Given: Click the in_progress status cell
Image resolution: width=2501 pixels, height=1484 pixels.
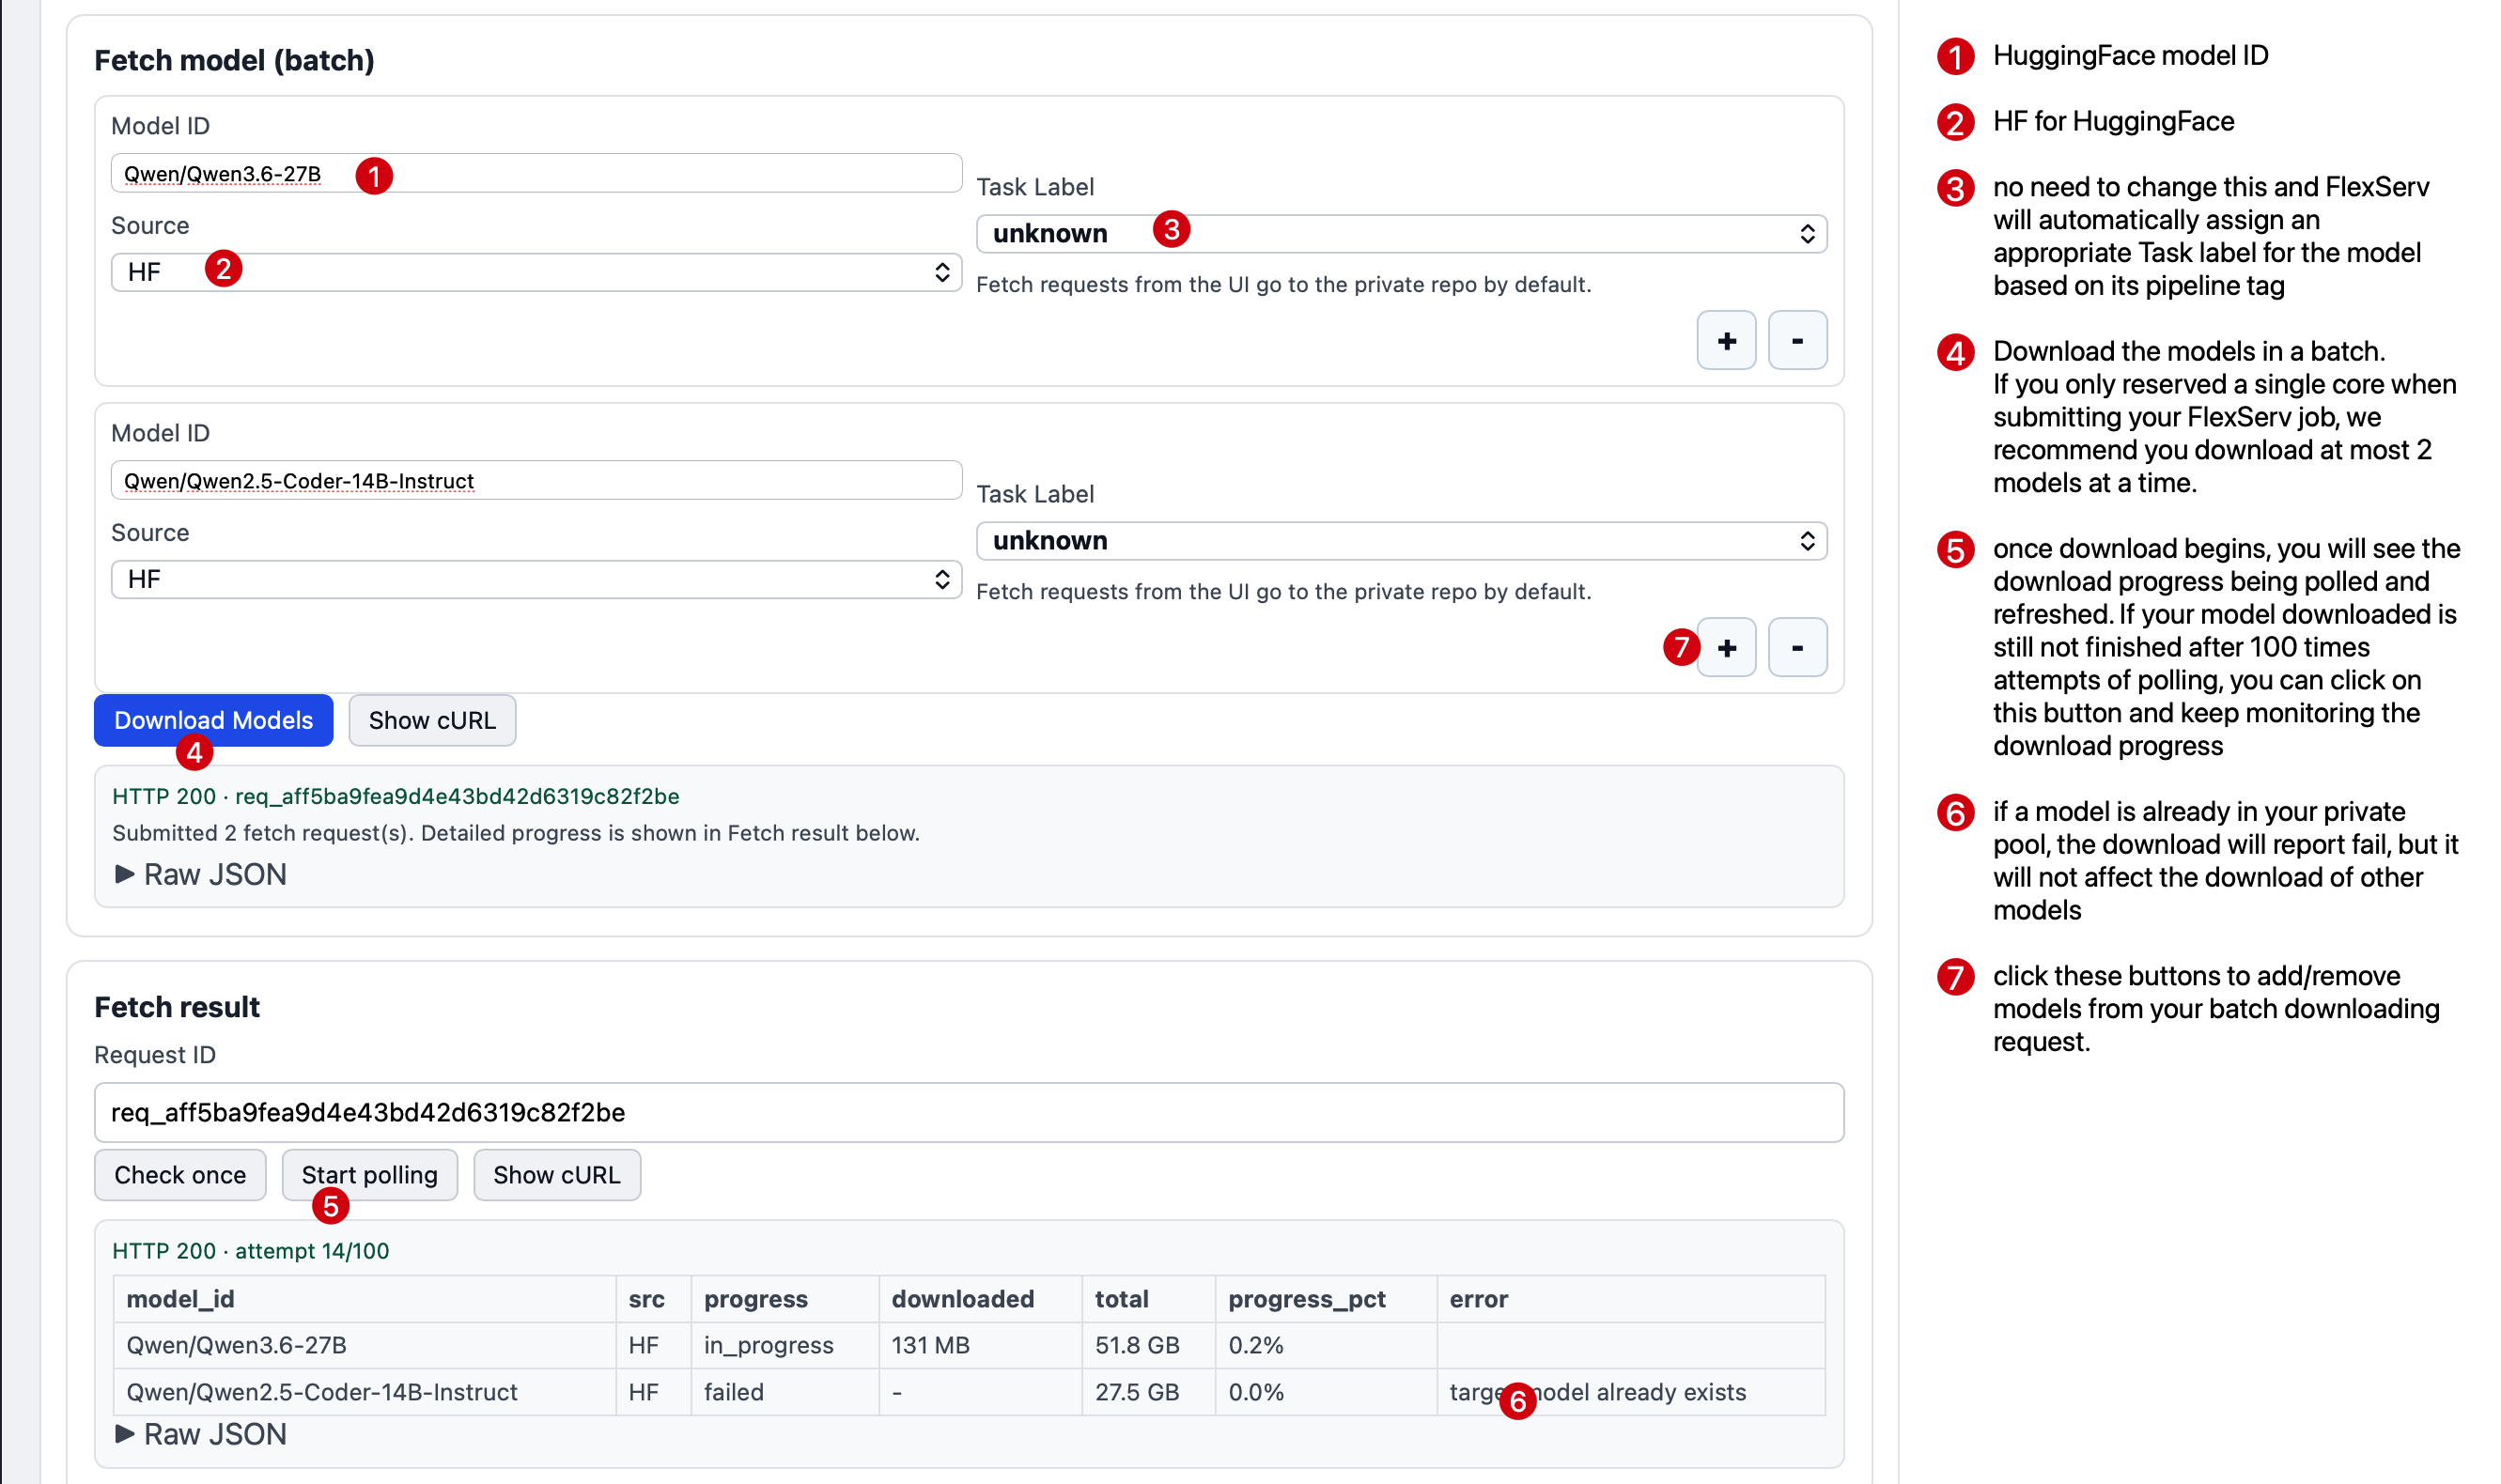Looking at the screenshot, I should click(x=785, y=1345).
